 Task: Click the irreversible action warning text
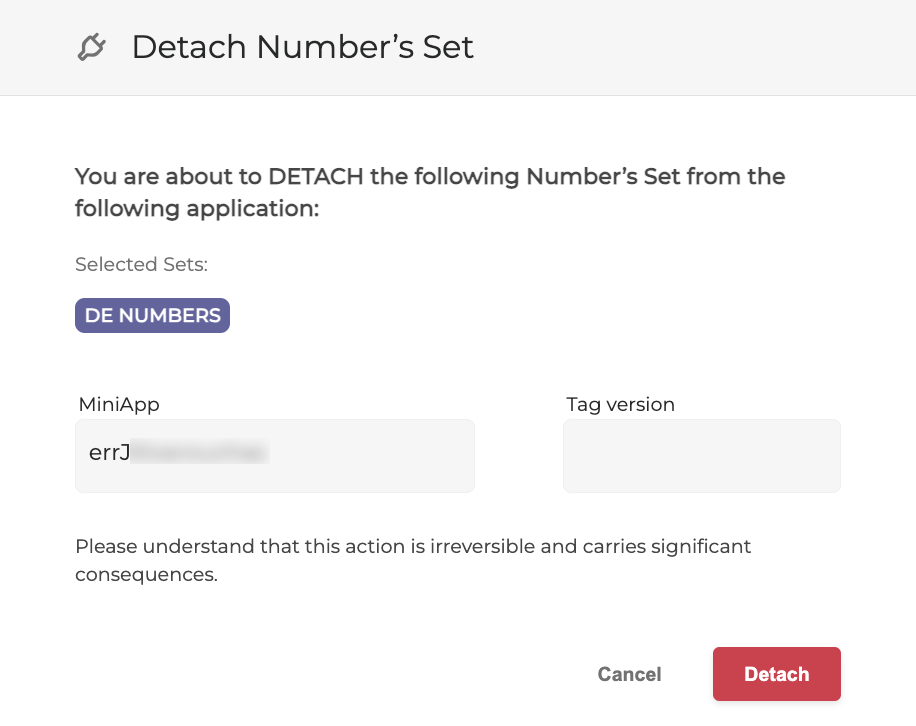[x=412, y=560]
